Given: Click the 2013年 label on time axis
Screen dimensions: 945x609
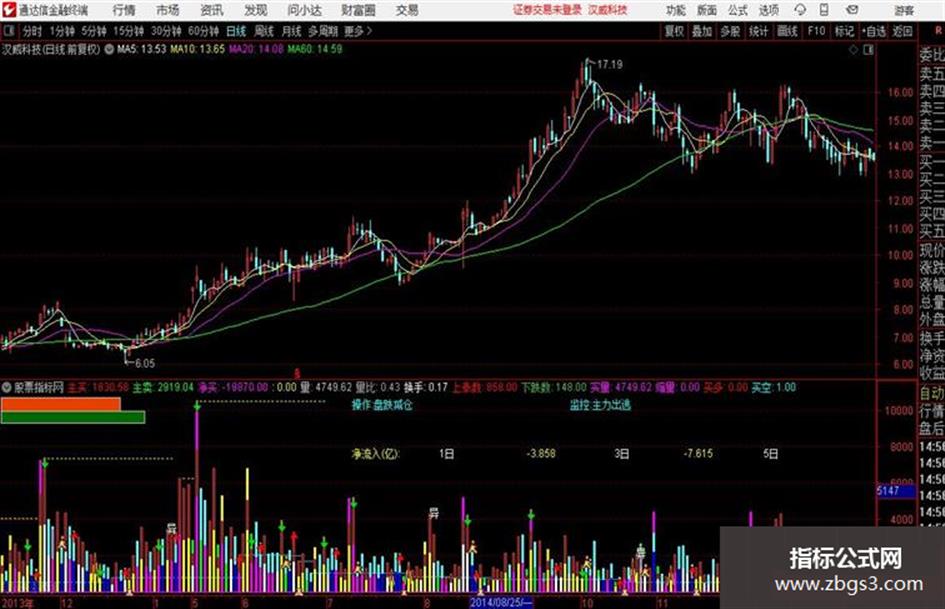Looking at the screenshot, I should 18,602.
